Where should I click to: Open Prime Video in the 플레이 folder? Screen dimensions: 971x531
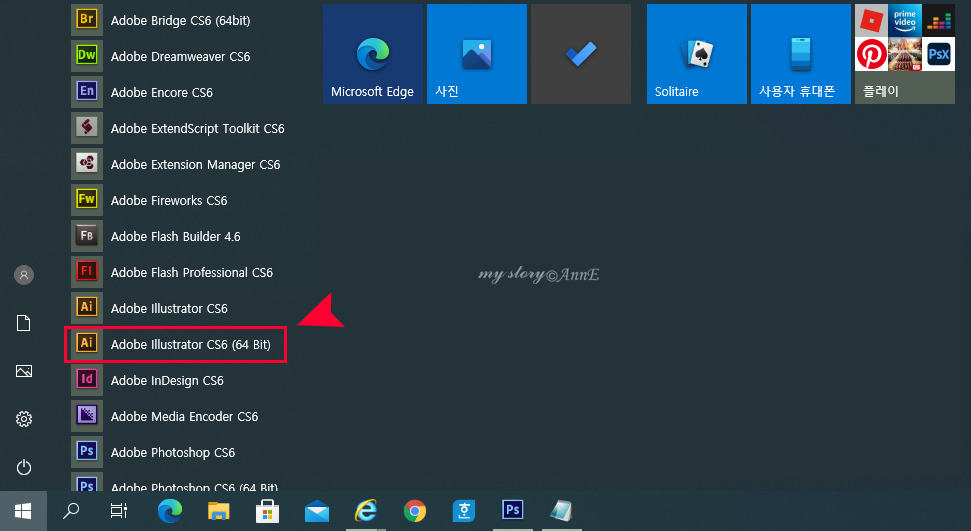(905, 20)
